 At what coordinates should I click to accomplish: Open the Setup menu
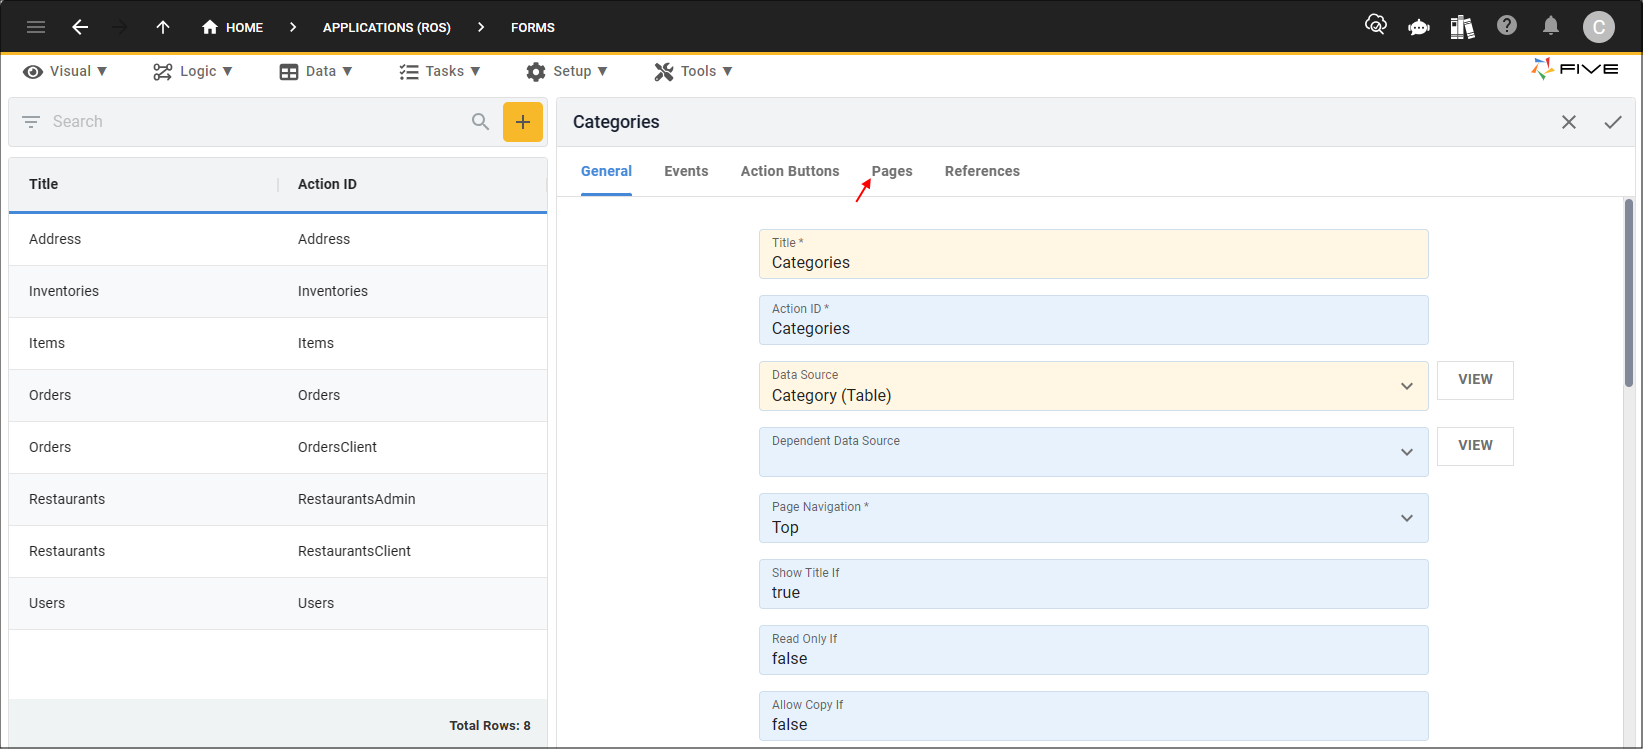pos(567,71)
